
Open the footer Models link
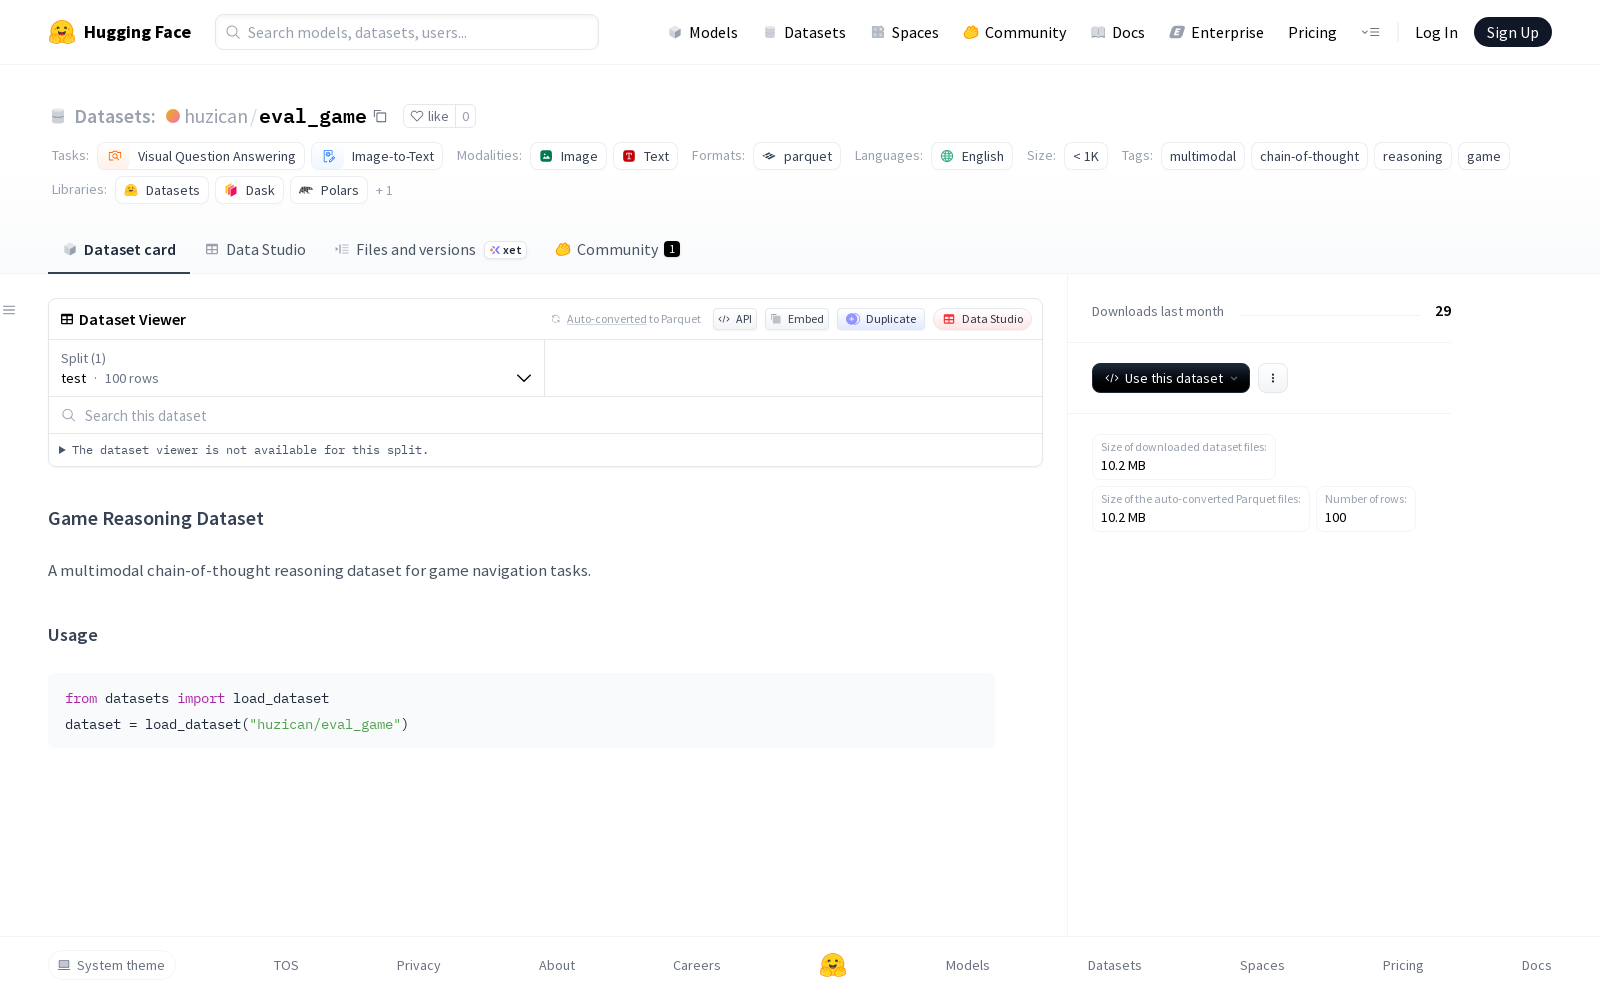(x=967, y=965)
